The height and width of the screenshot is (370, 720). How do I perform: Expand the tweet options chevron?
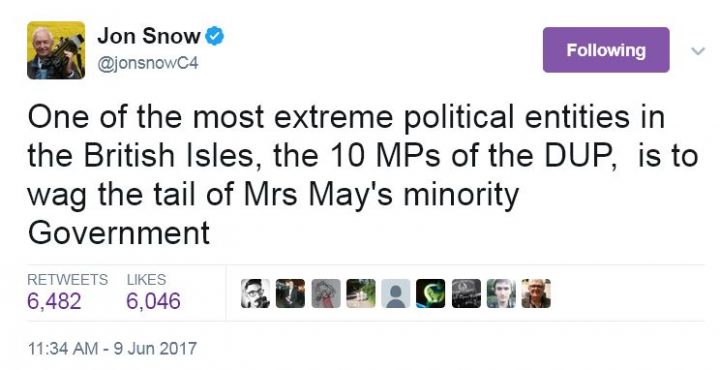click(698, 50)
